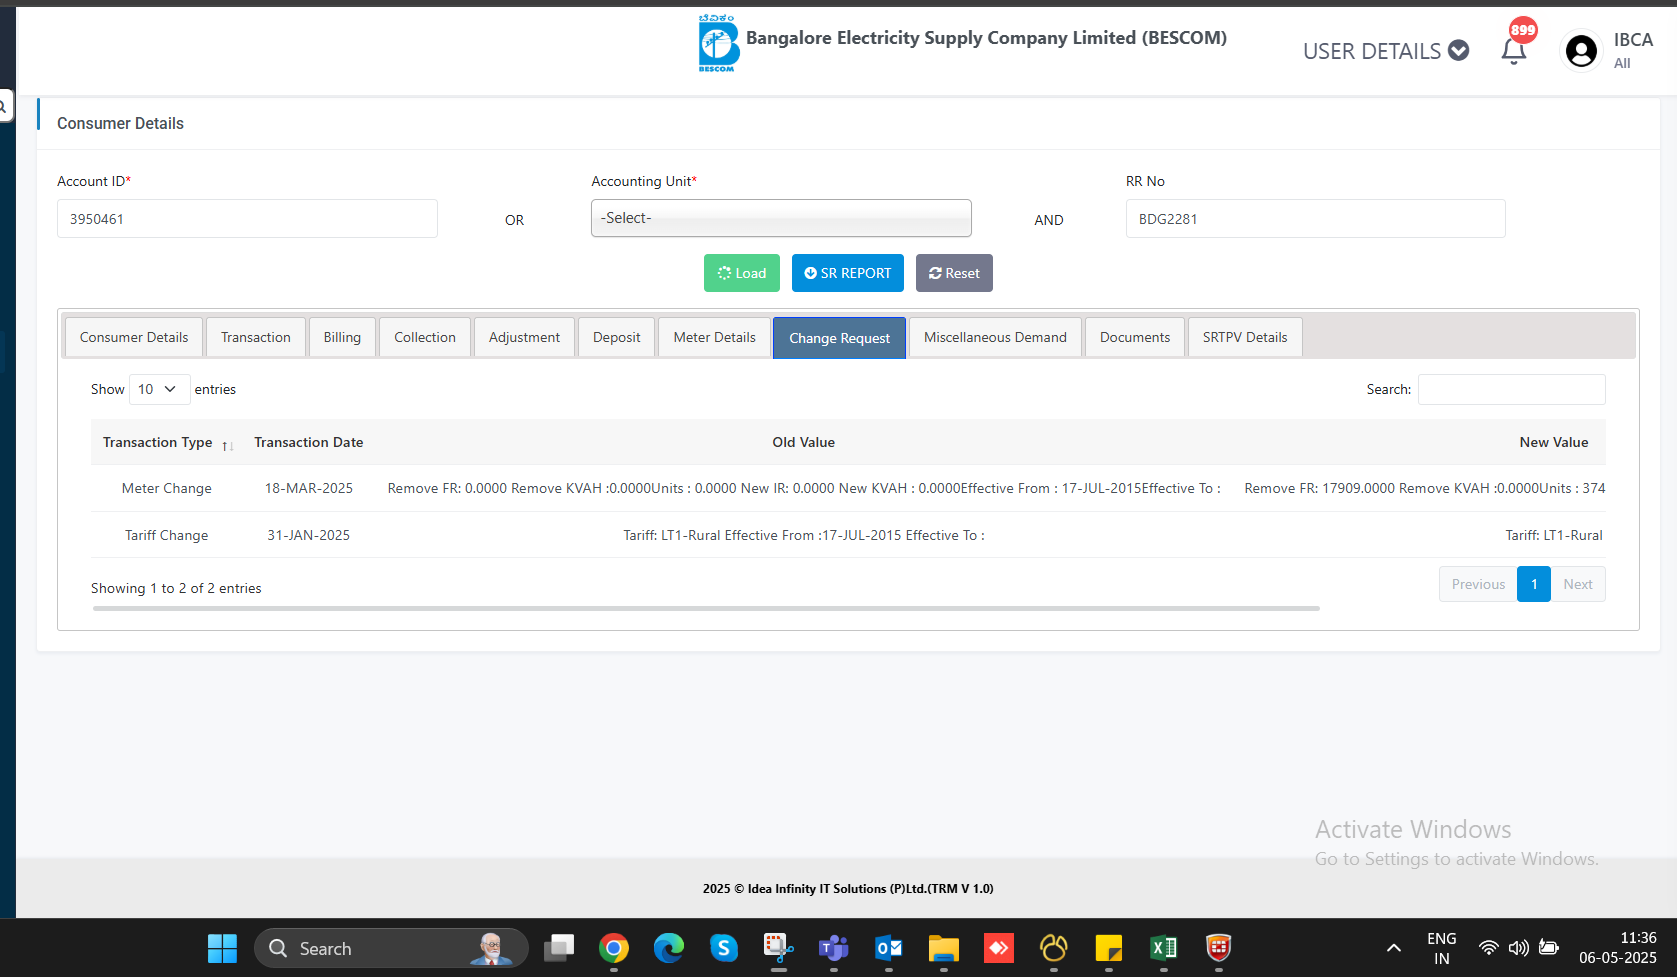
Task: Open Skype from taskbar
Action: tap(724, 948)
